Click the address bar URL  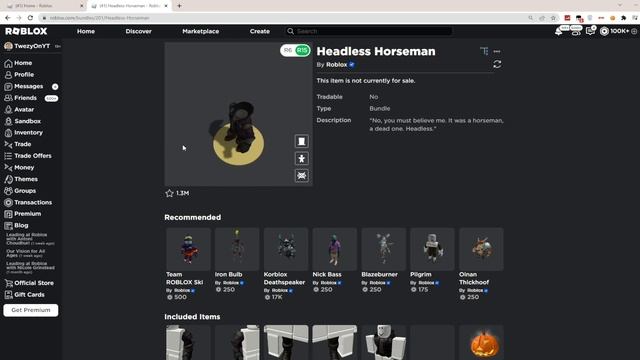(100, 18)
